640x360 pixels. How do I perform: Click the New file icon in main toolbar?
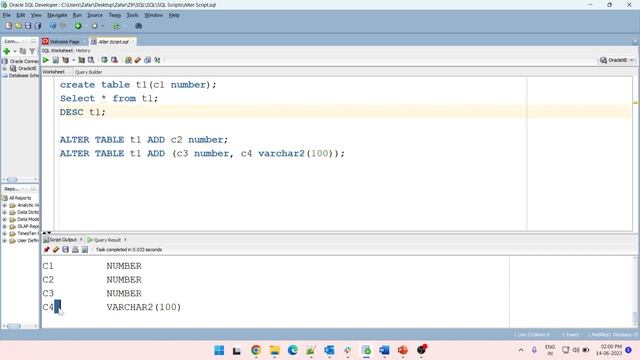click(9, 26)
